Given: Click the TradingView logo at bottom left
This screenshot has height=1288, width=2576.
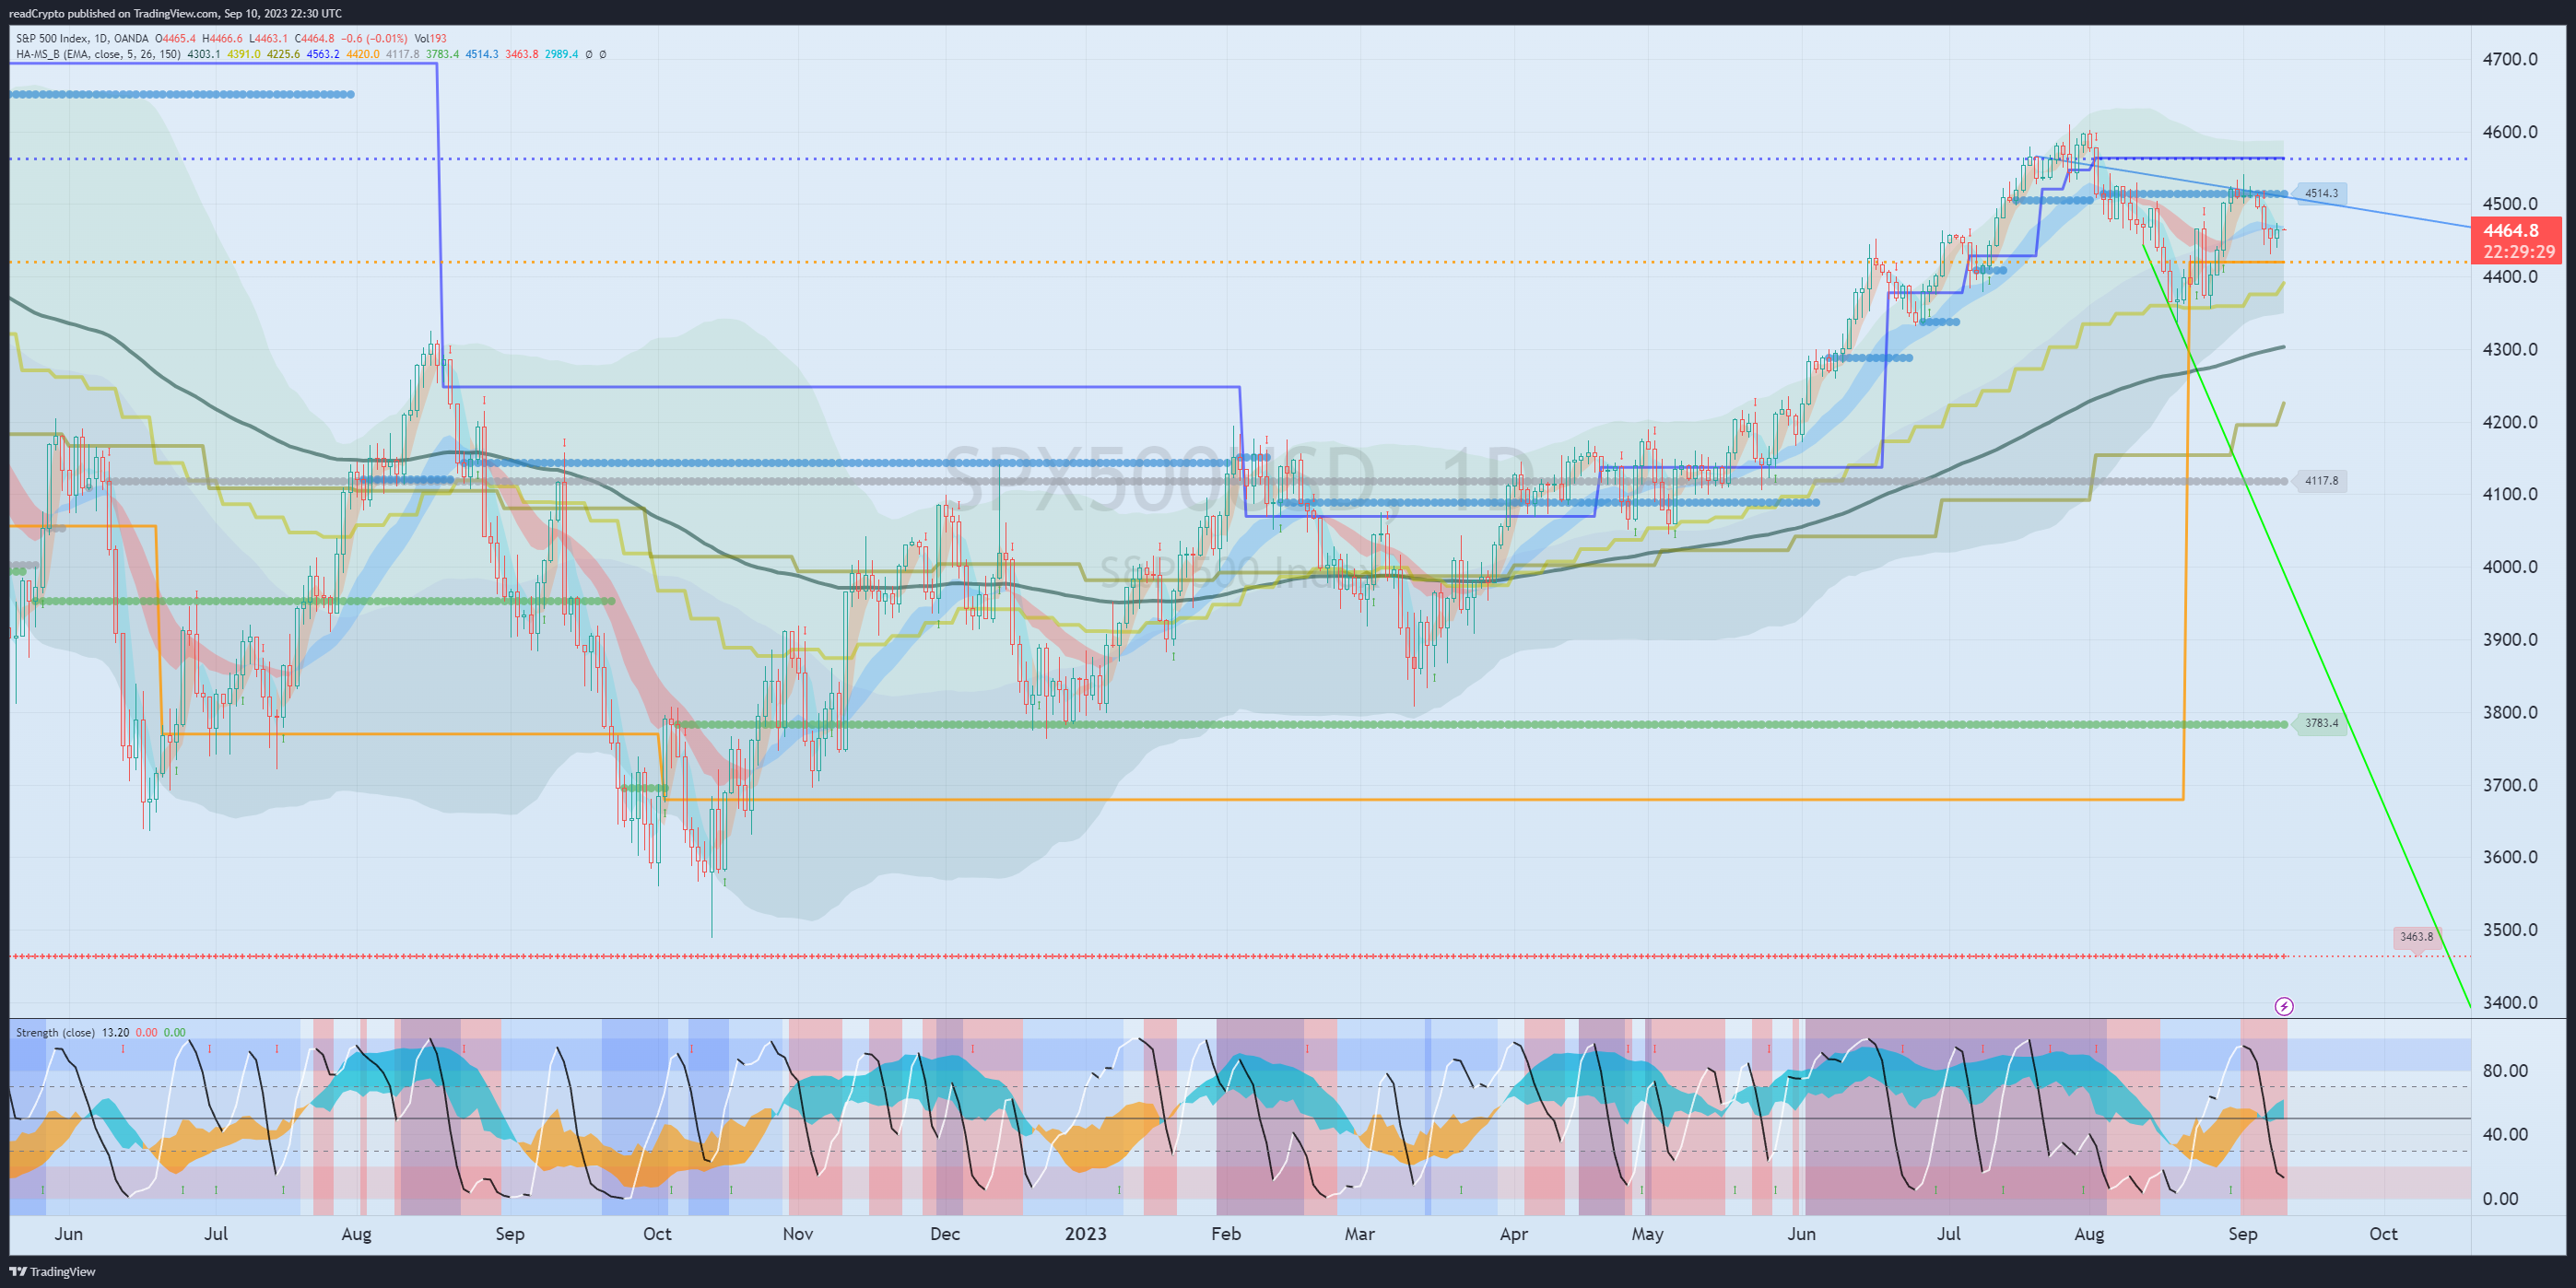Looking at the screenshot, I should point(53,1271).
